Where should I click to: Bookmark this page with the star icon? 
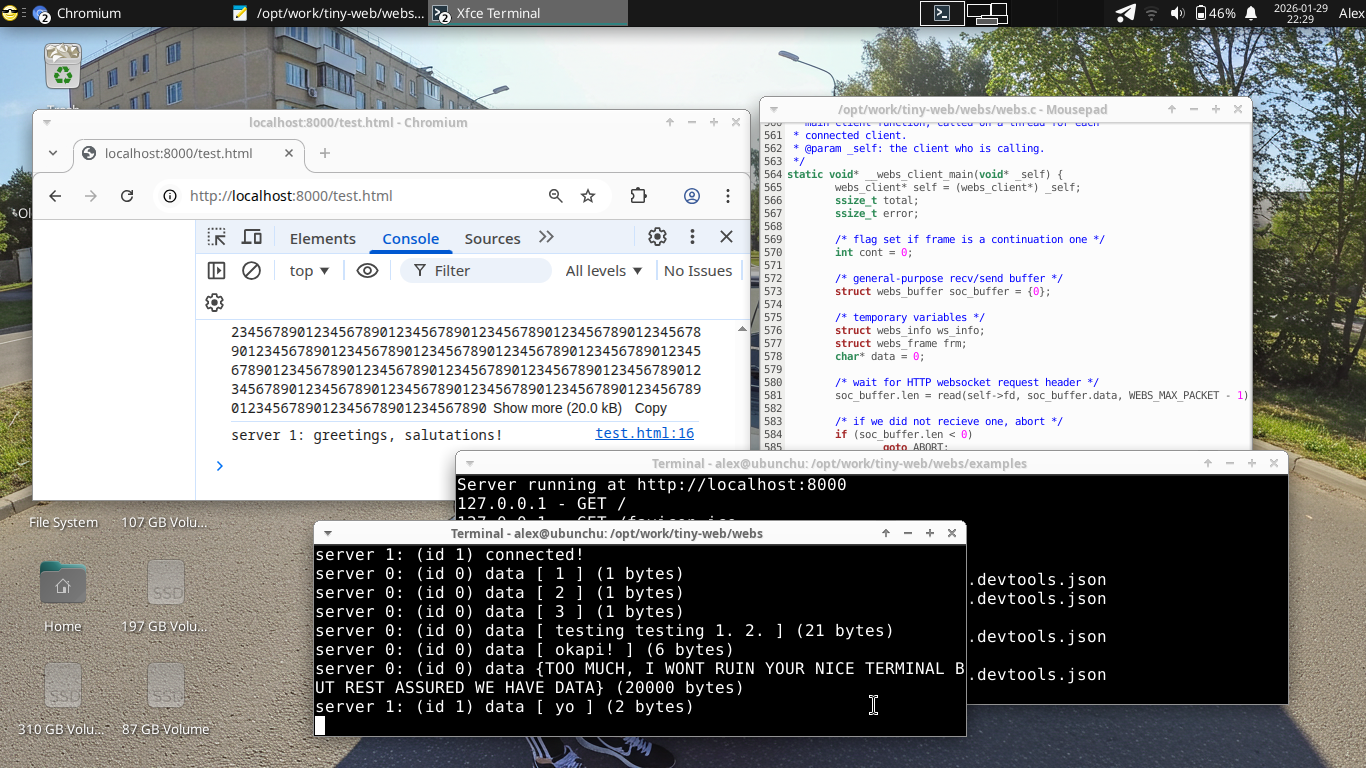coord(588,196)
